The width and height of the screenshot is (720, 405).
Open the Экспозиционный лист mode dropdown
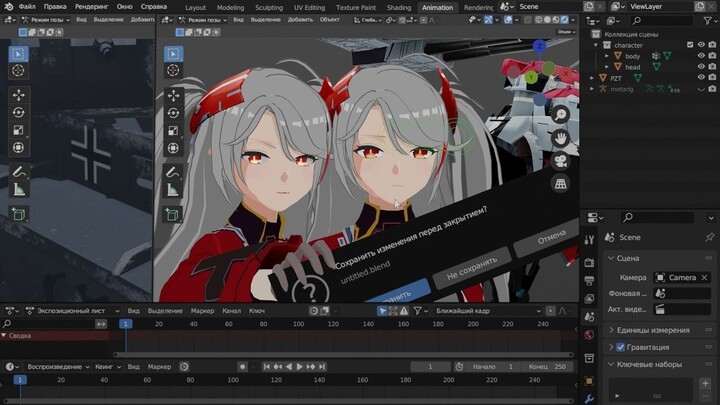pos(73,311)
